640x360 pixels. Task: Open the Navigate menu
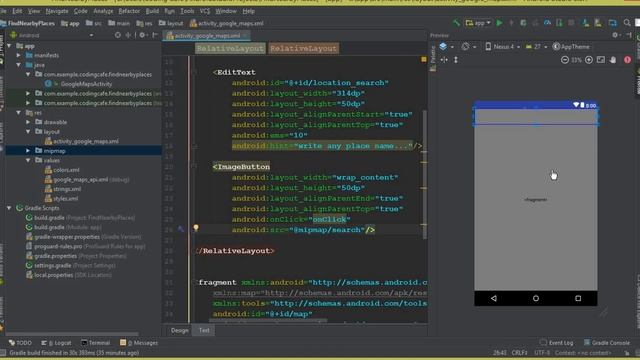[57, 11]
